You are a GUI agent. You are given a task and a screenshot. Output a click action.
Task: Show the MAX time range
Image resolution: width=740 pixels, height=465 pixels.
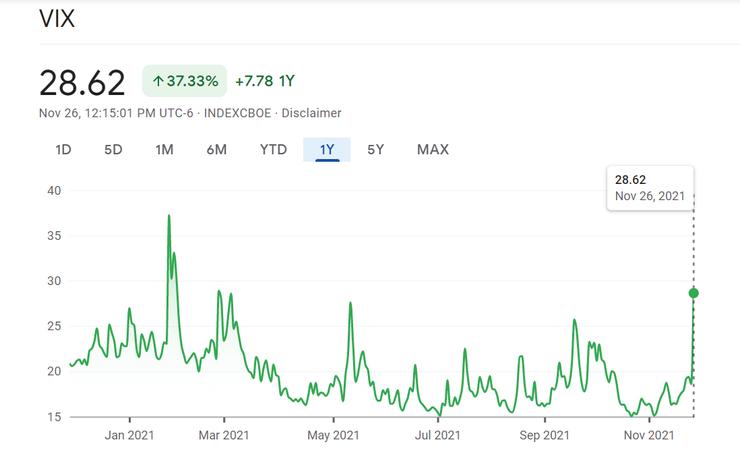[432, 150]
